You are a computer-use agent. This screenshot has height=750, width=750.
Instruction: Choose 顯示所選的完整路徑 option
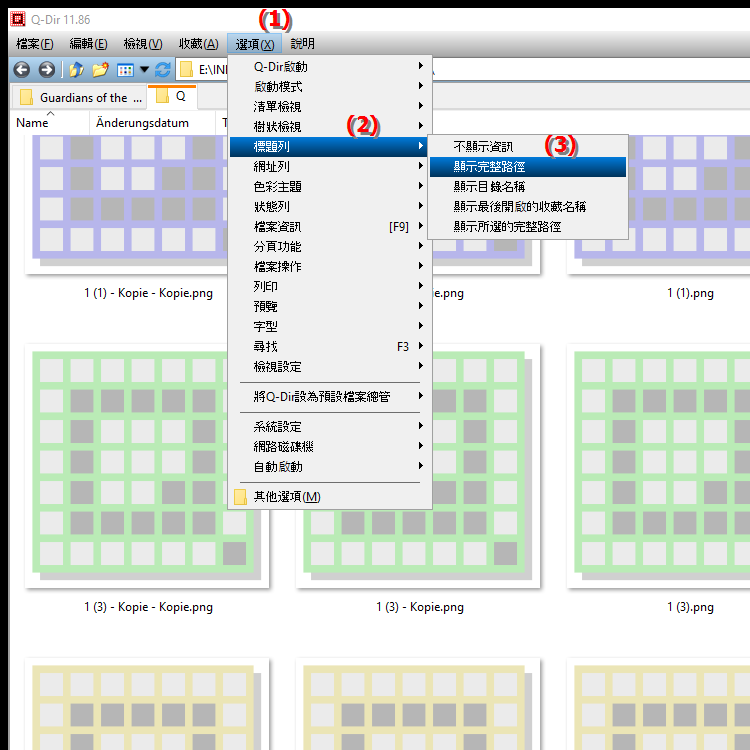(x=528, y=227)
